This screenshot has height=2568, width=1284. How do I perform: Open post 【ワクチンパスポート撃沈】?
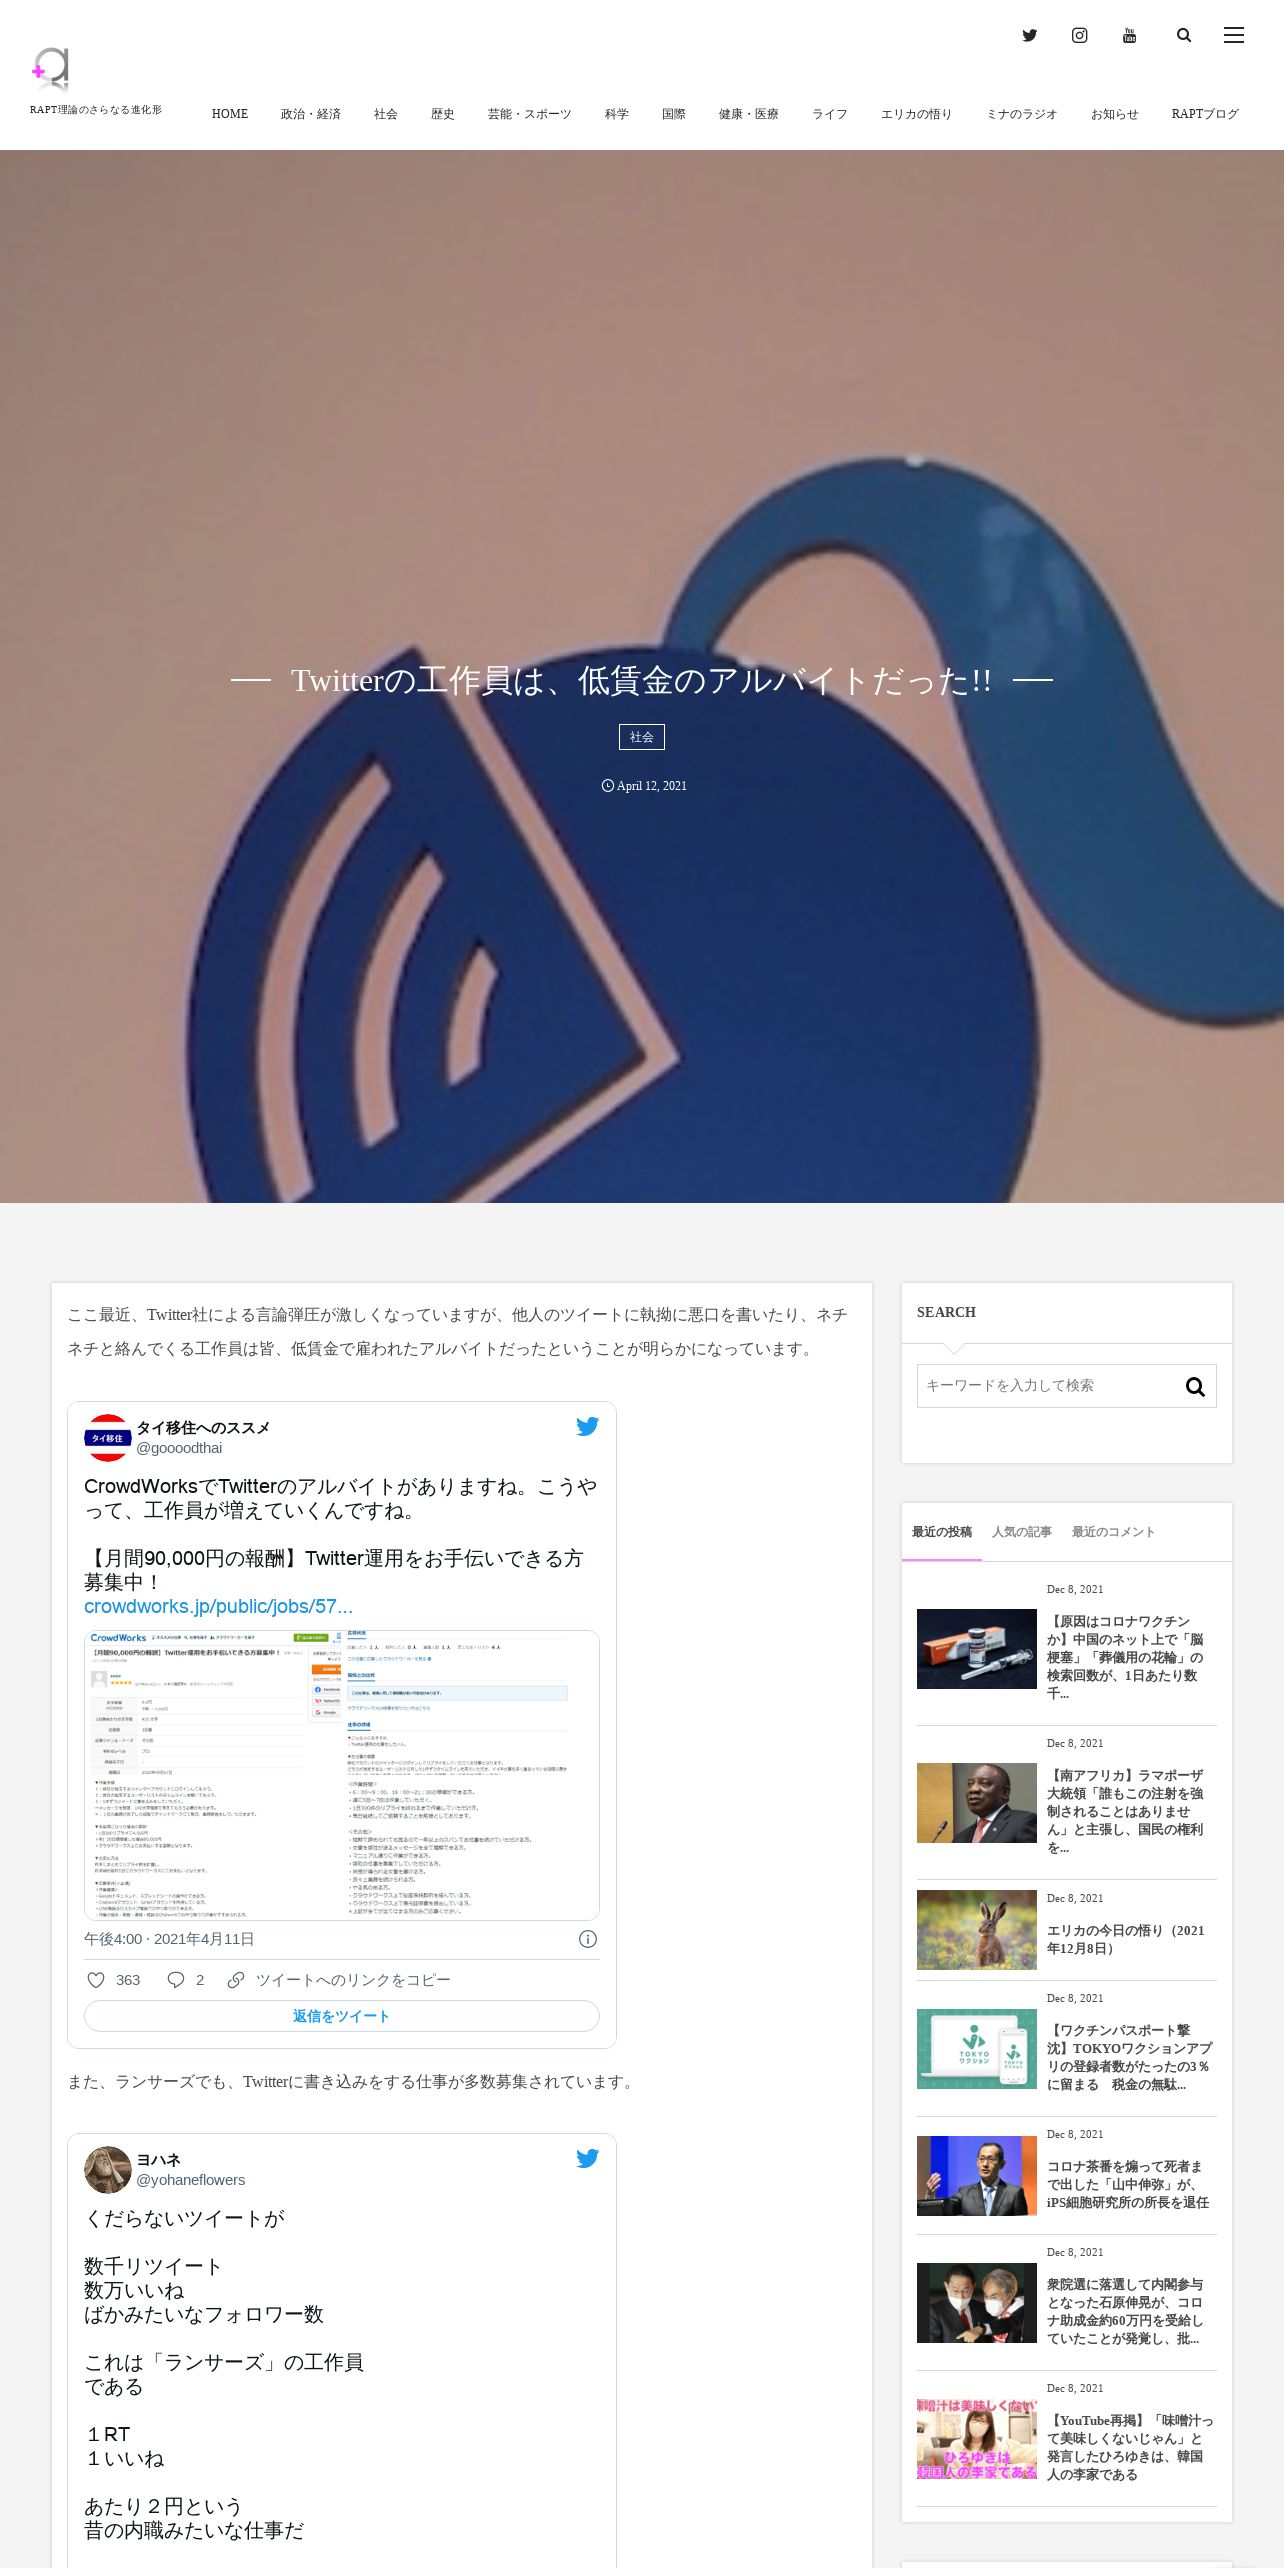coord(1130,2057)
